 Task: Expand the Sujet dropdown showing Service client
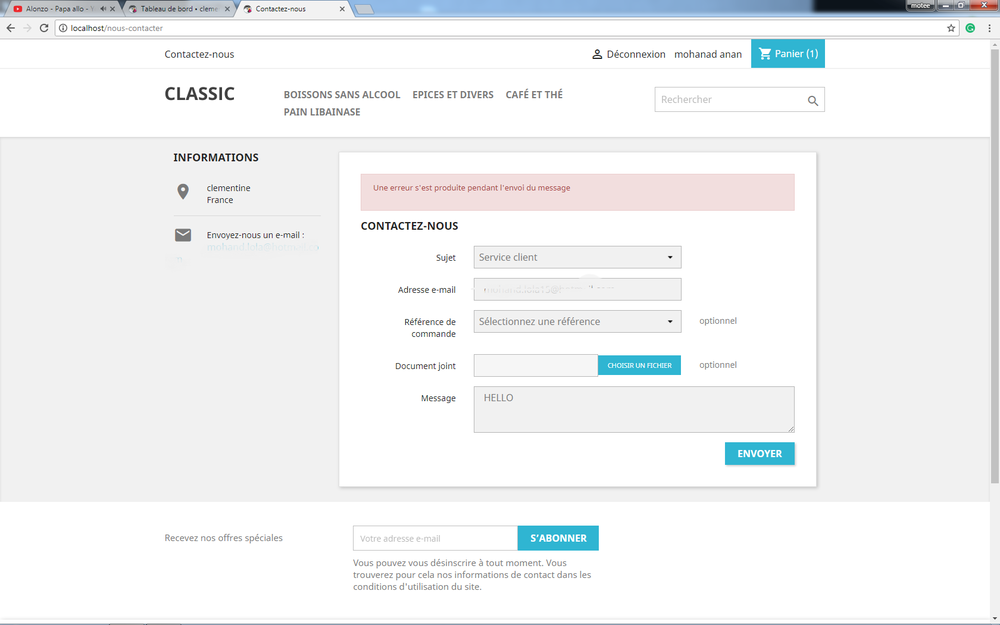tap(577, 257)
